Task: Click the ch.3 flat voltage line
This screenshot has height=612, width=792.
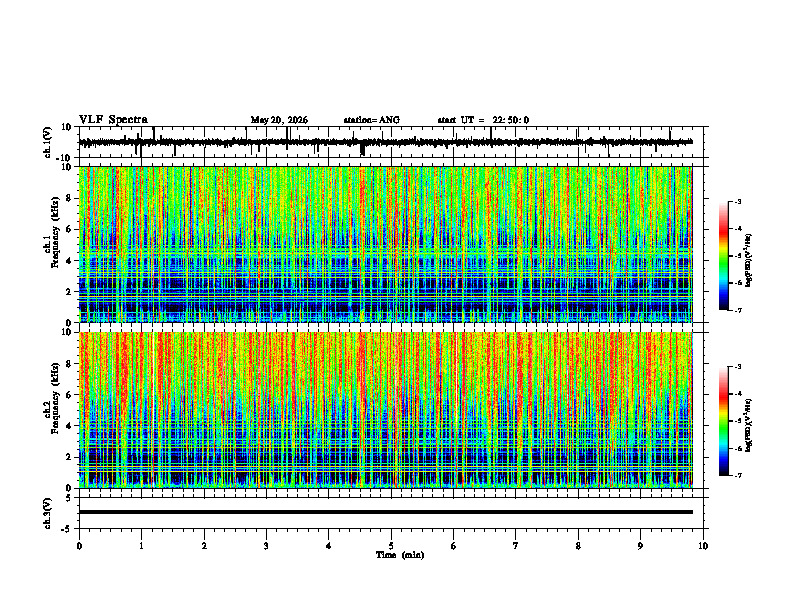Action: (385, 512)
